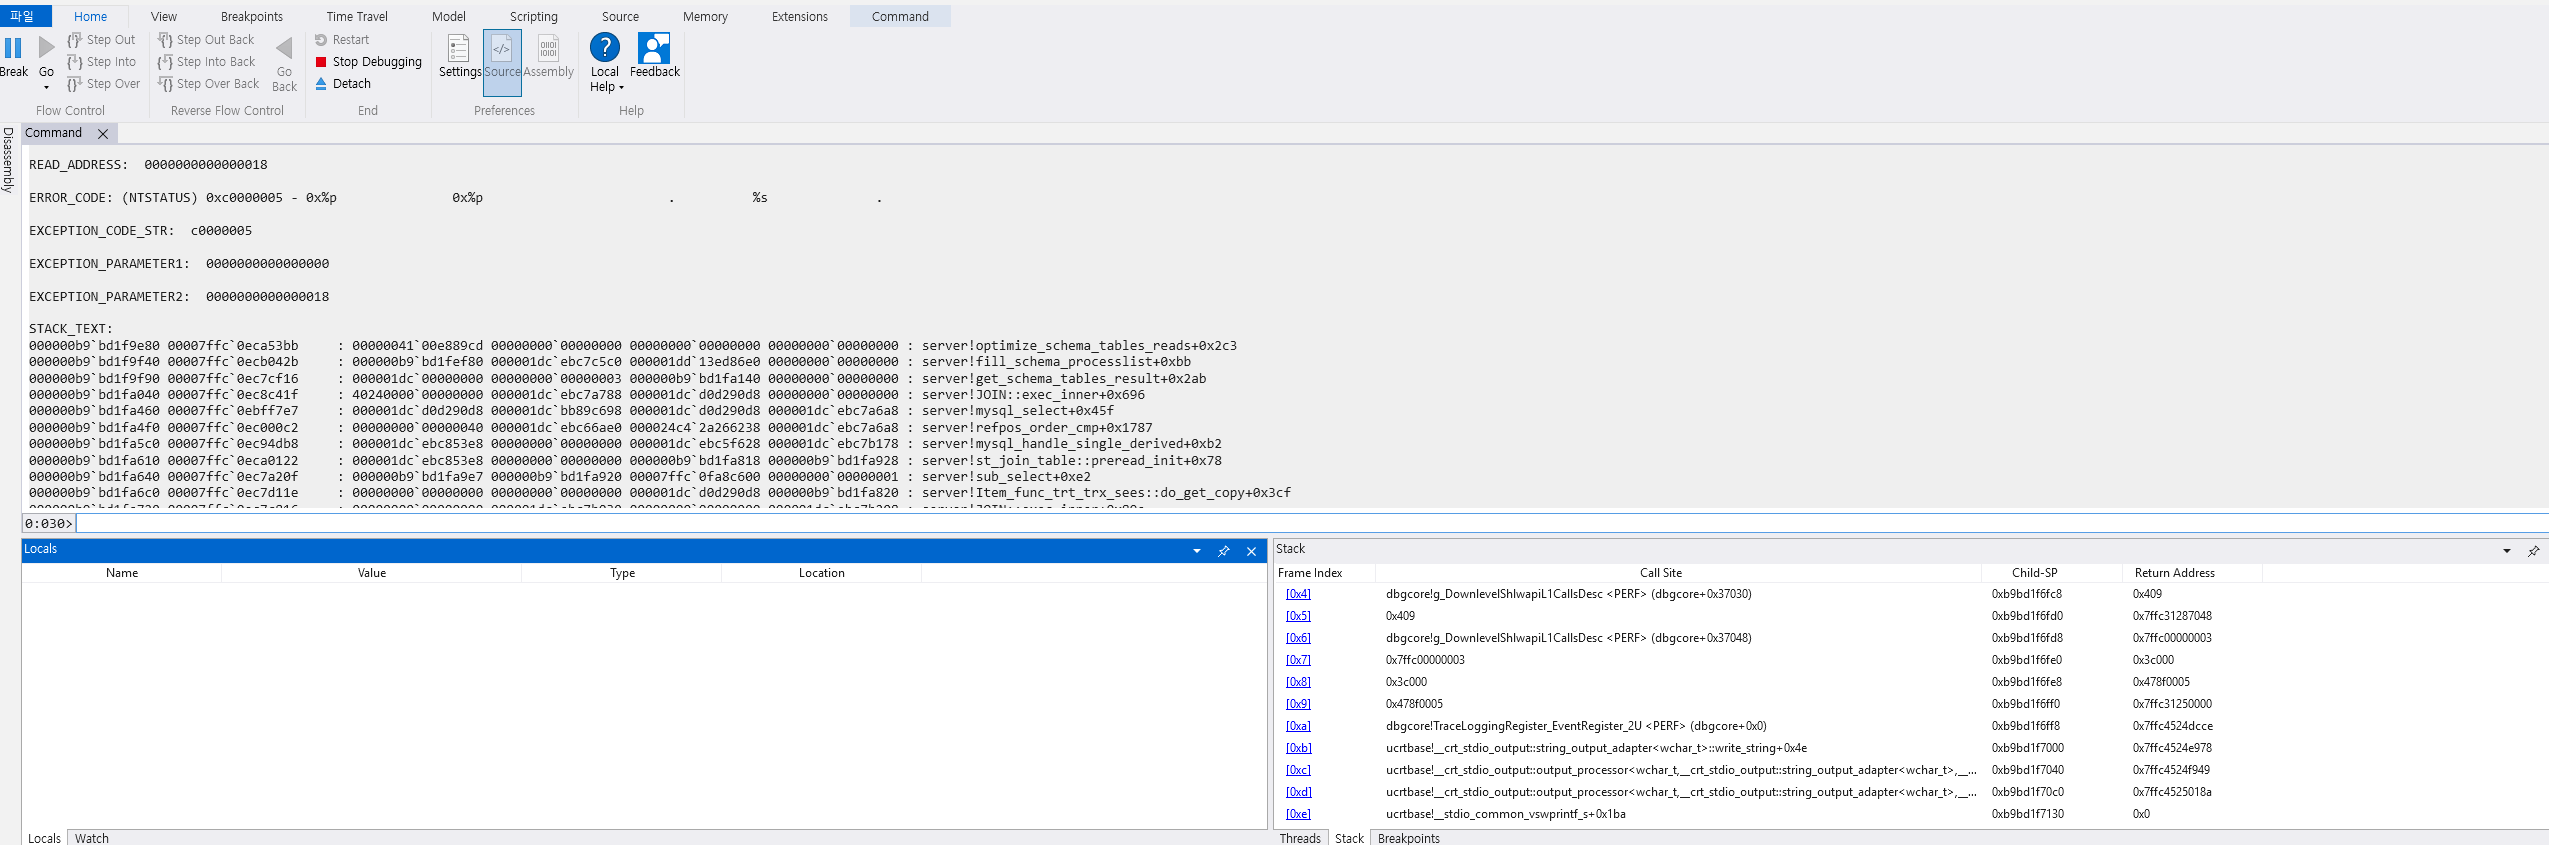This screenshot has height=845, width=2549.
Task: Click the command input field
Action: coord(1310,523)
